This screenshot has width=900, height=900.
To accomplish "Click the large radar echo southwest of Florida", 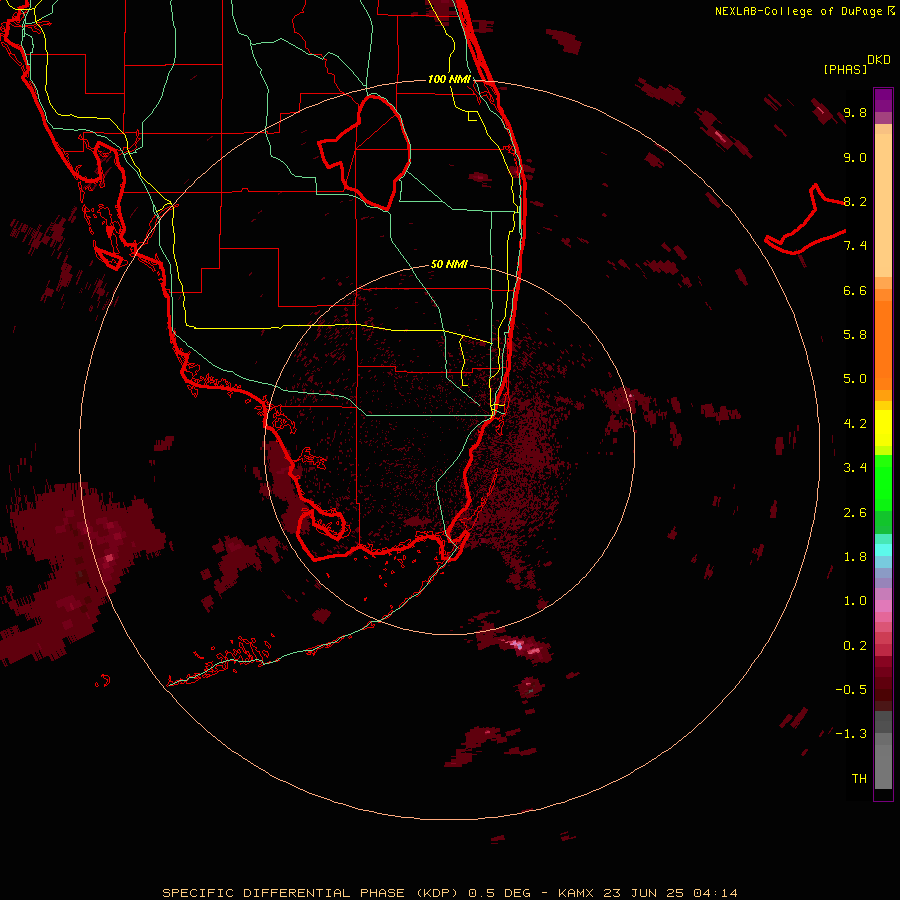I will click(80, 568).
